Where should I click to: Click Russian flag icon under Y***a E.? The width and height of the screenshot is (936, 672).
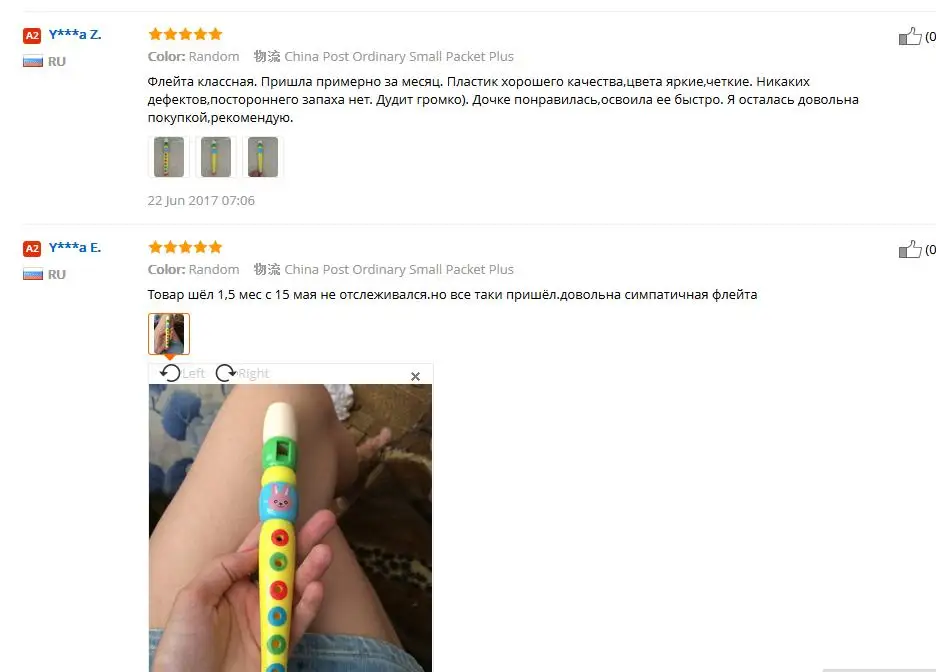[x=33, y=275]
